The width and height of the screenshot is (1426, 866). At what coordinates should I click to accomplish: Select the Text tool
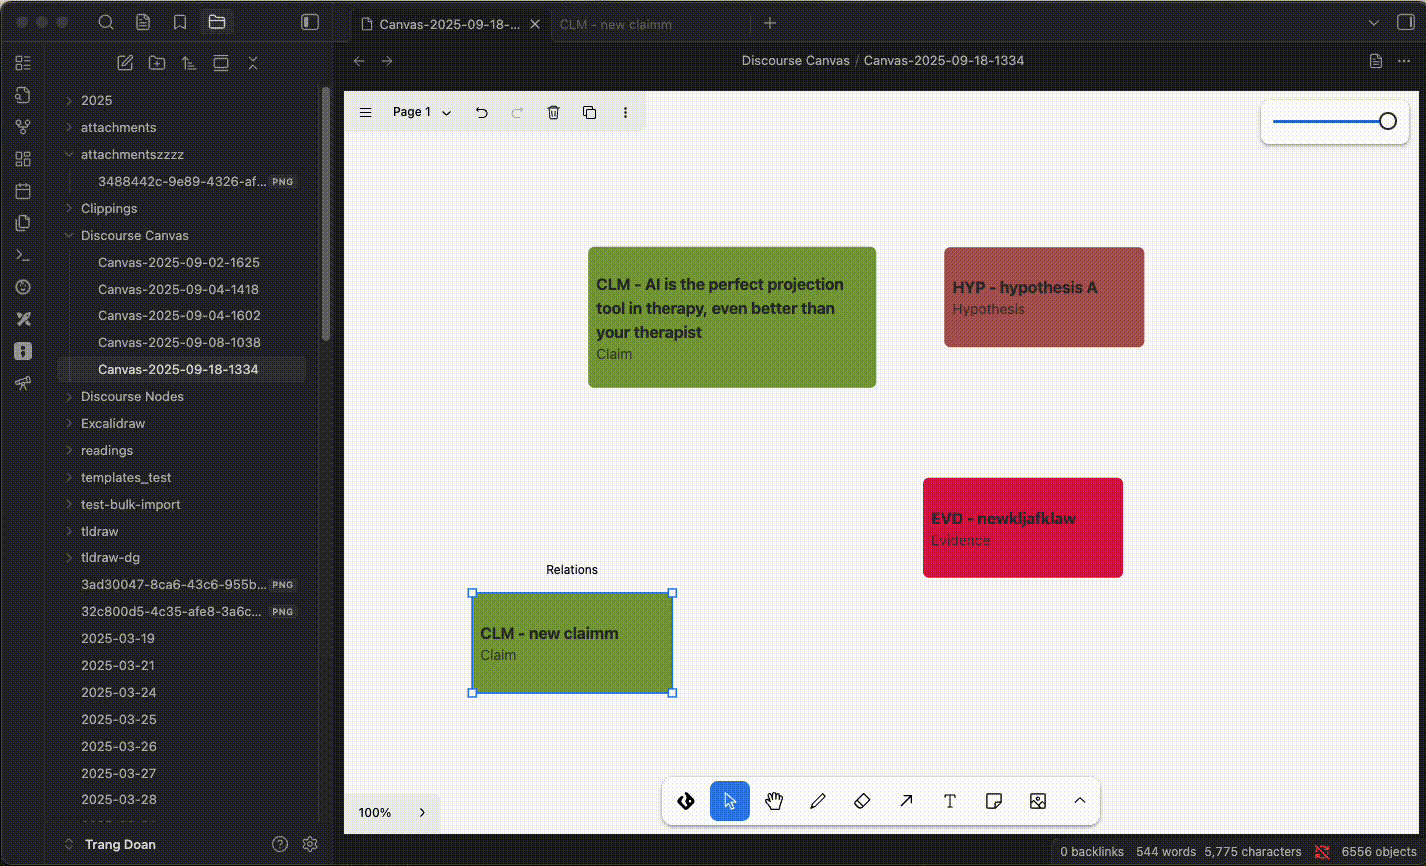(x=950, y=801)
